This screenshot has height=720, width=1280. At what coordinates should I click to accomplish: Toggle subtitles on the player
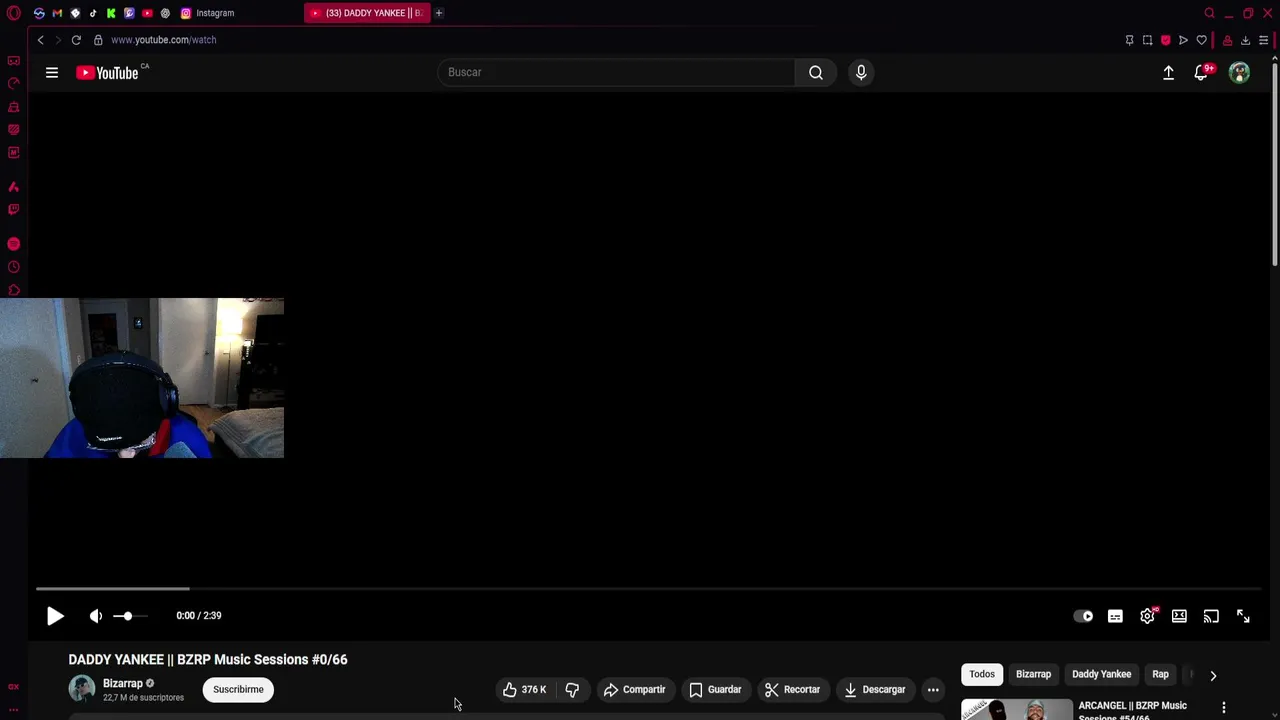tap(1116, 616)
